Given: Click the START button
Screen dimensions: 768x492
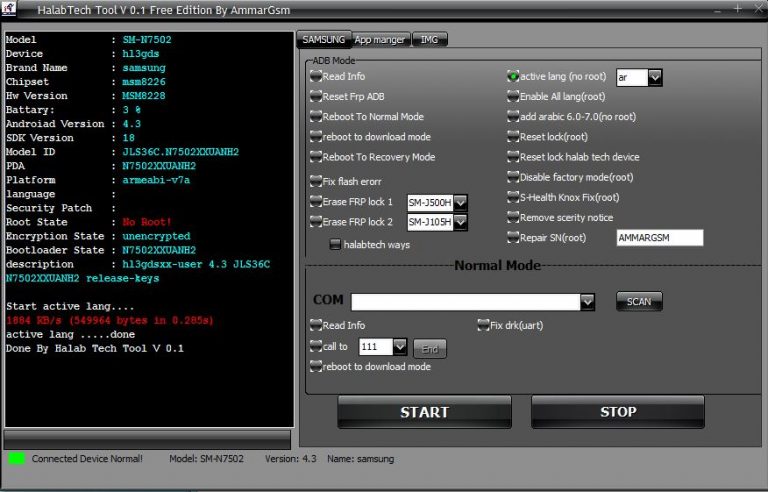Looking at the screenshot, I should [424, 412].
